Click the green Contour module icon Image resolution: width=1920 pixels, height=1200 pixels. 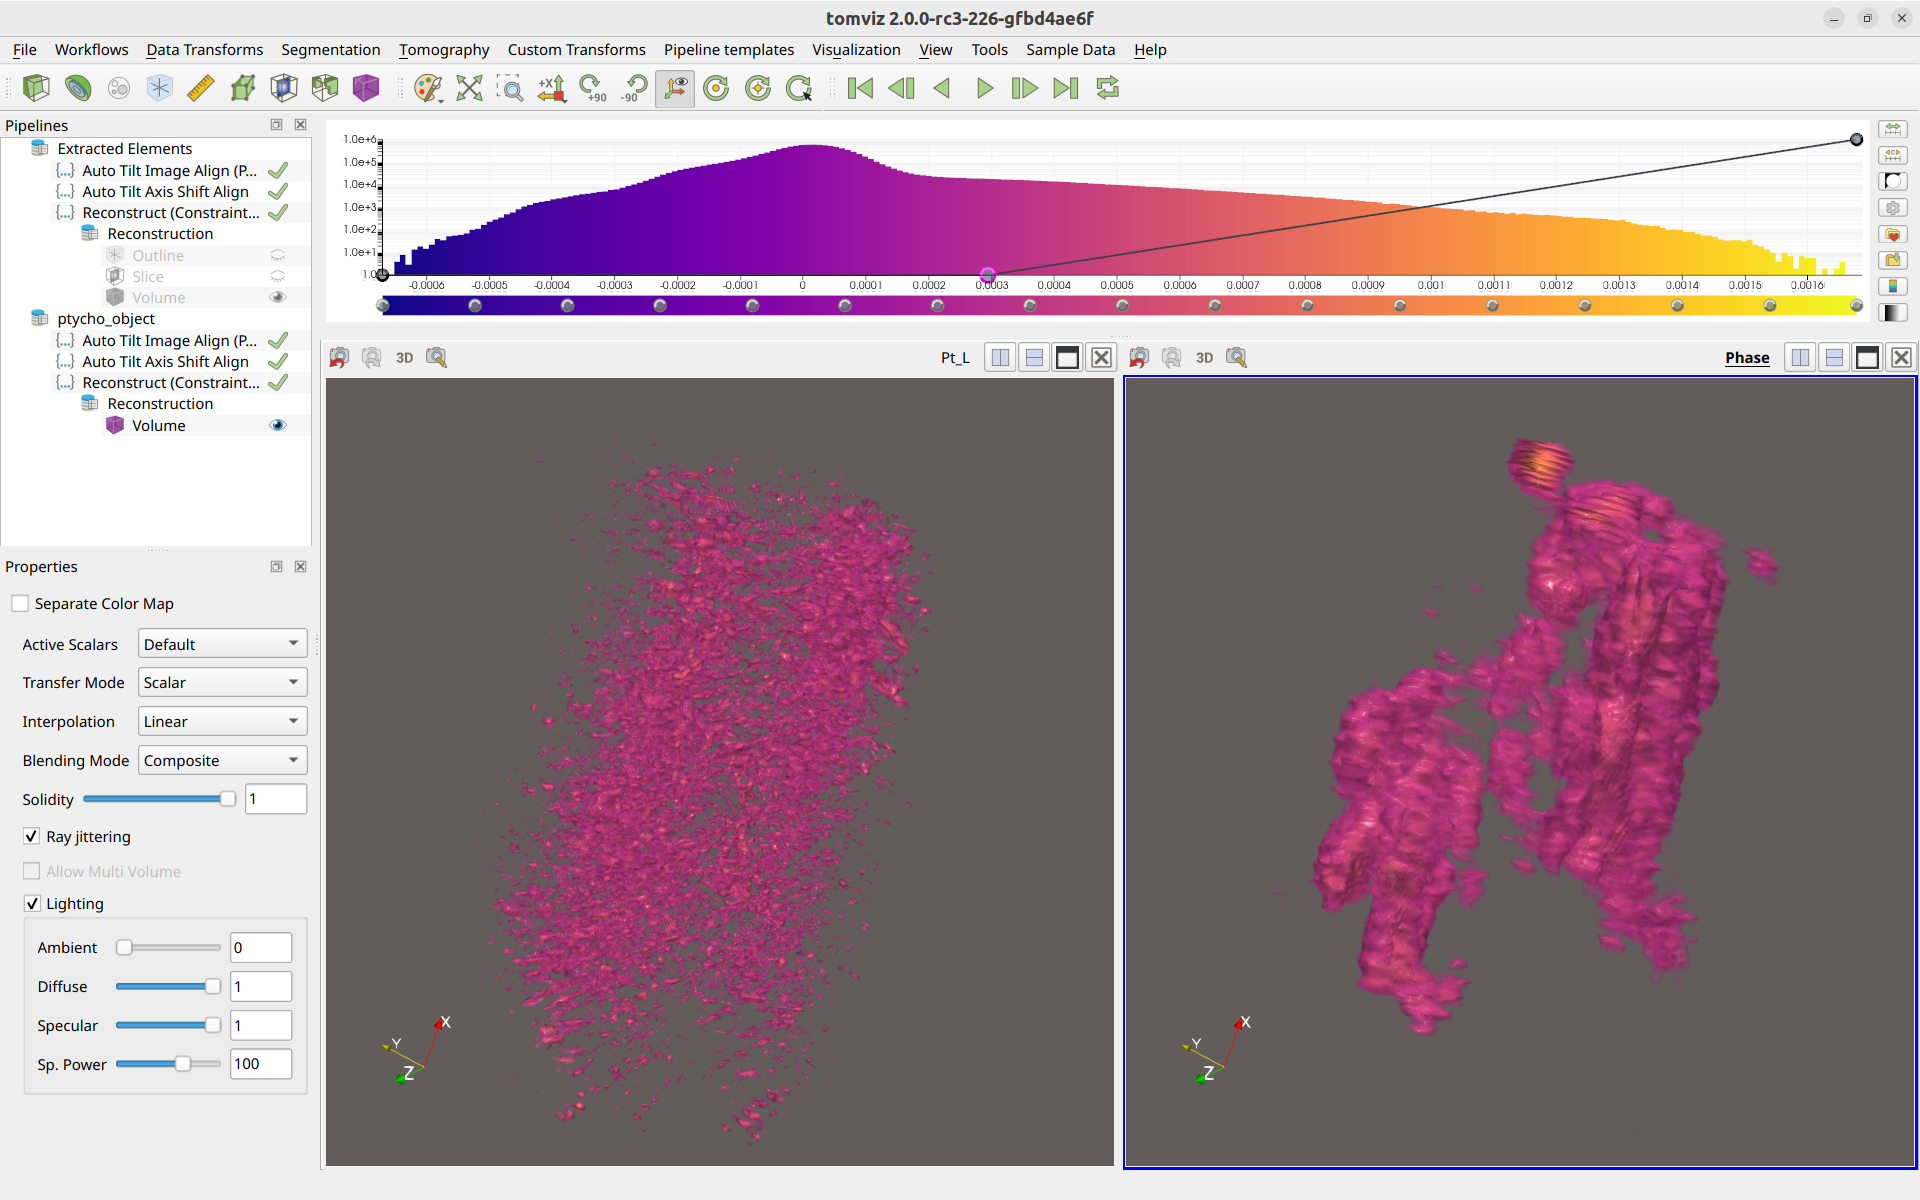tap(78, 88)
